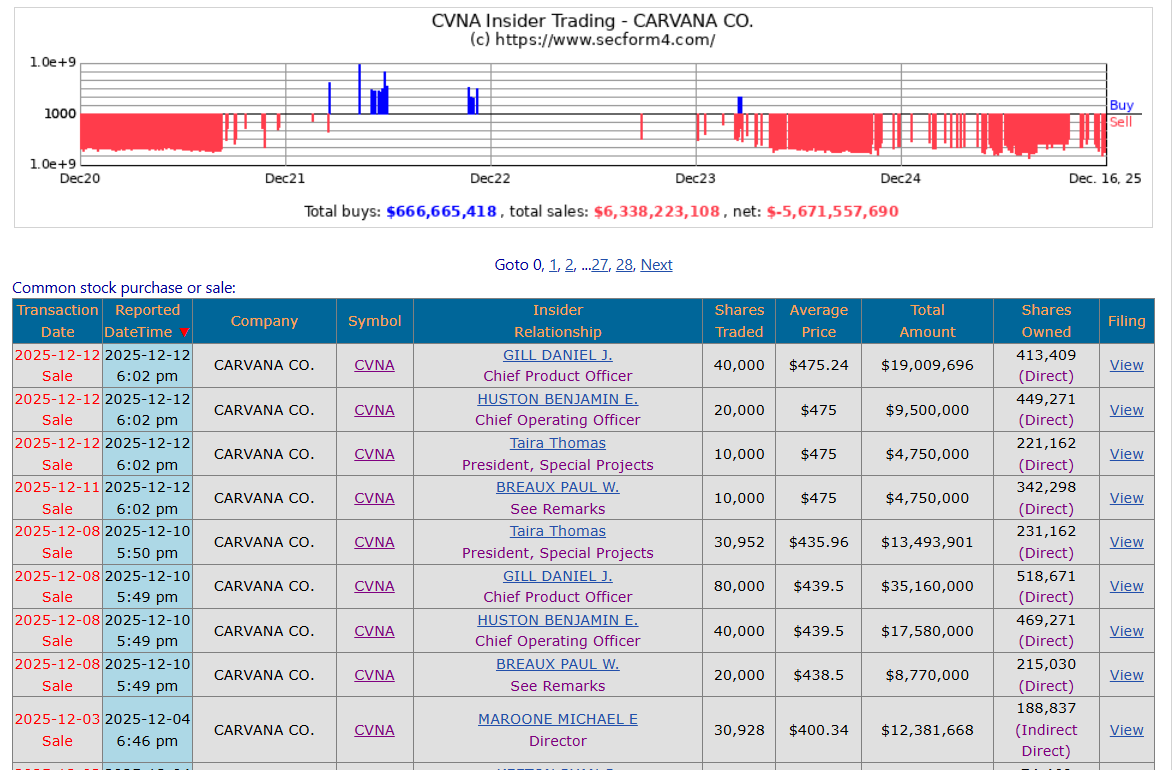
Task: Select the $400.34 average price cell
Action: click(818, 730)
